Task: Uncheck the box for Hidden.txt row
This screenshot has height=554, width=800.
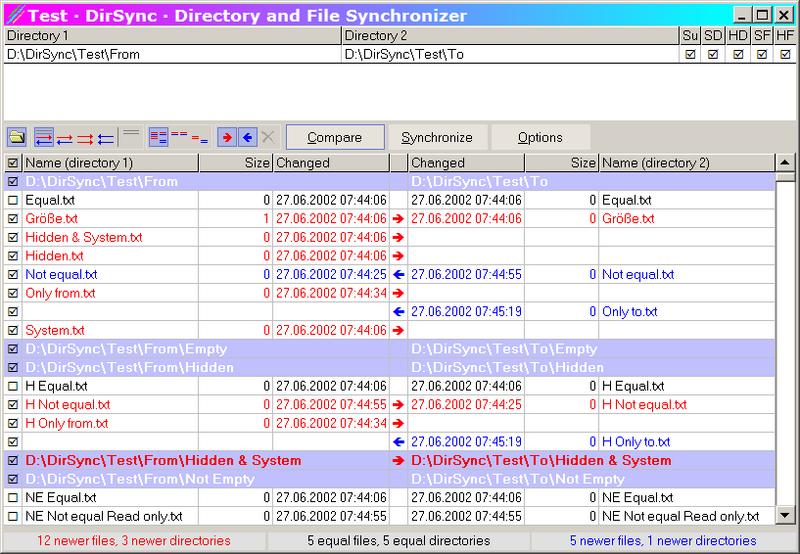Action: pos(13,256)
